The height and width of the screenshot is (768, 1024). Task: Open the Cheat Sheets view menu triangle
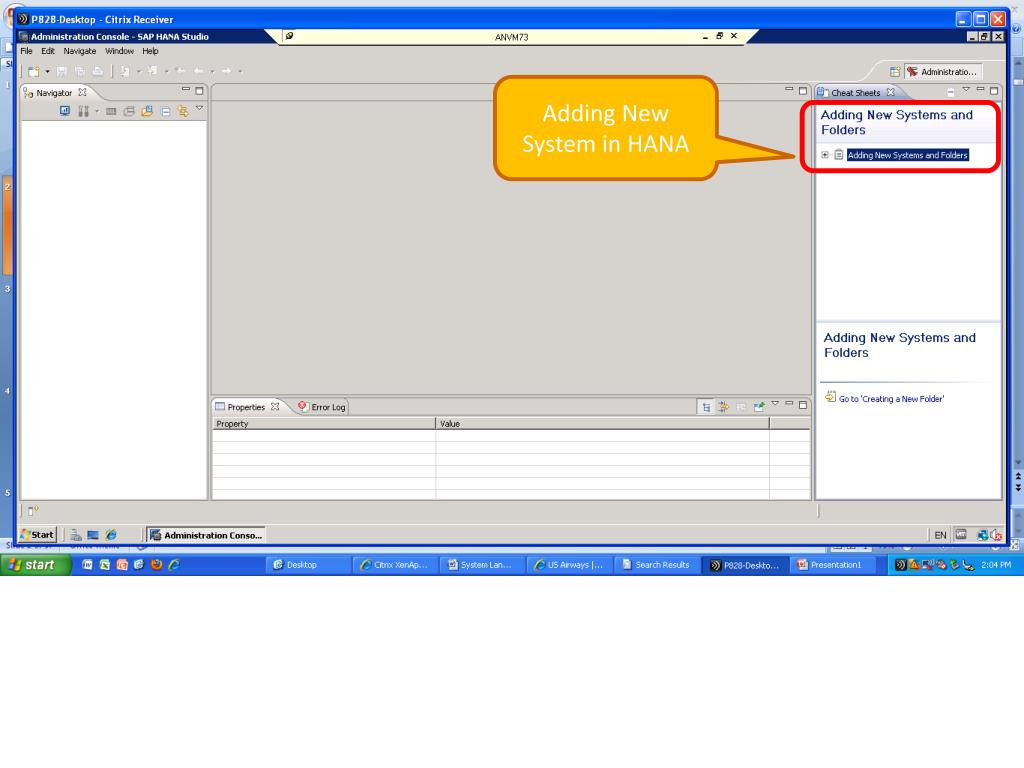966,89
